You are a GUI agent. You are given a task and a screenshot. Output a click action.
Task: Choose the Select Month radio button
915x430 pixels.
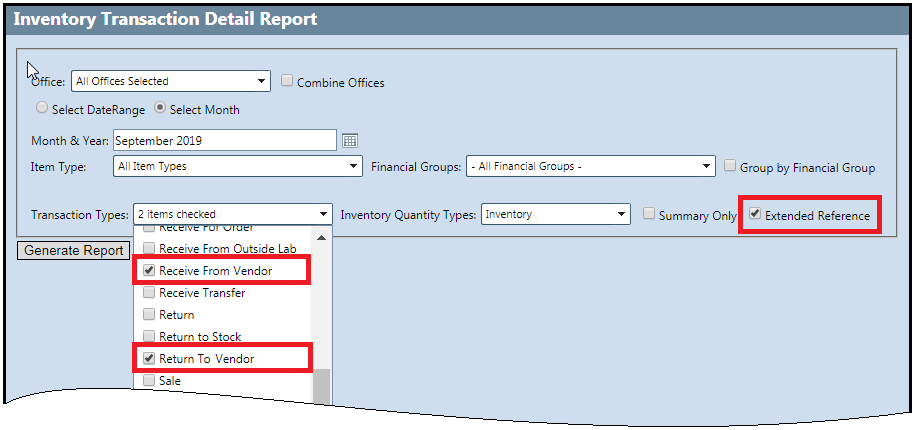pyautogui.click(x=160, y=109)
